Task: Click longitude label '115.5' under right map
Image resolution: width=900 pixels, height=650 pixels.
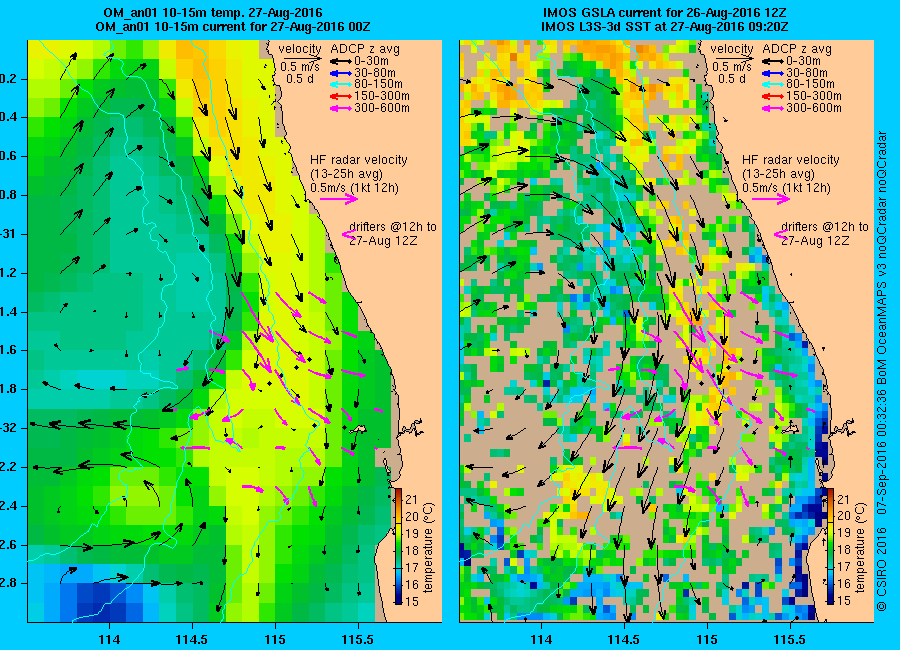Action: tap(790, 640)
